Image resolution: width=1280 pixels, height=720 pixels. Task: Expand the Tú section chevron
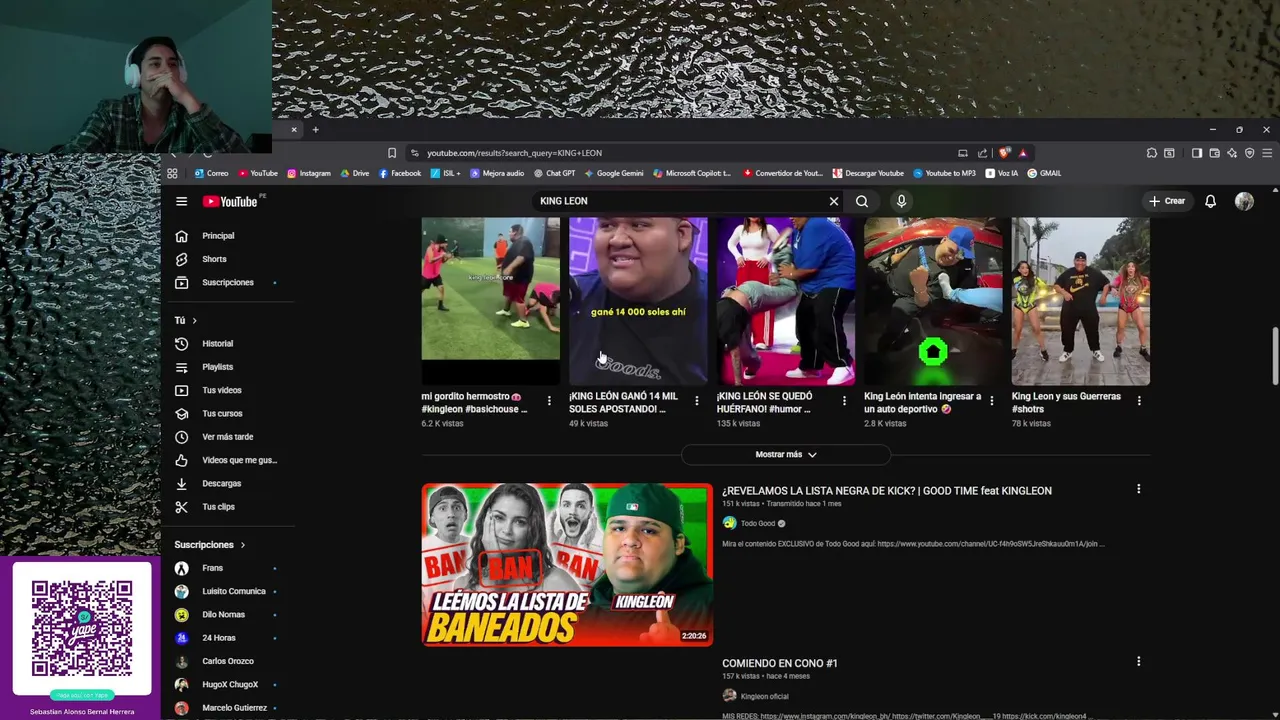coord(194,320)
